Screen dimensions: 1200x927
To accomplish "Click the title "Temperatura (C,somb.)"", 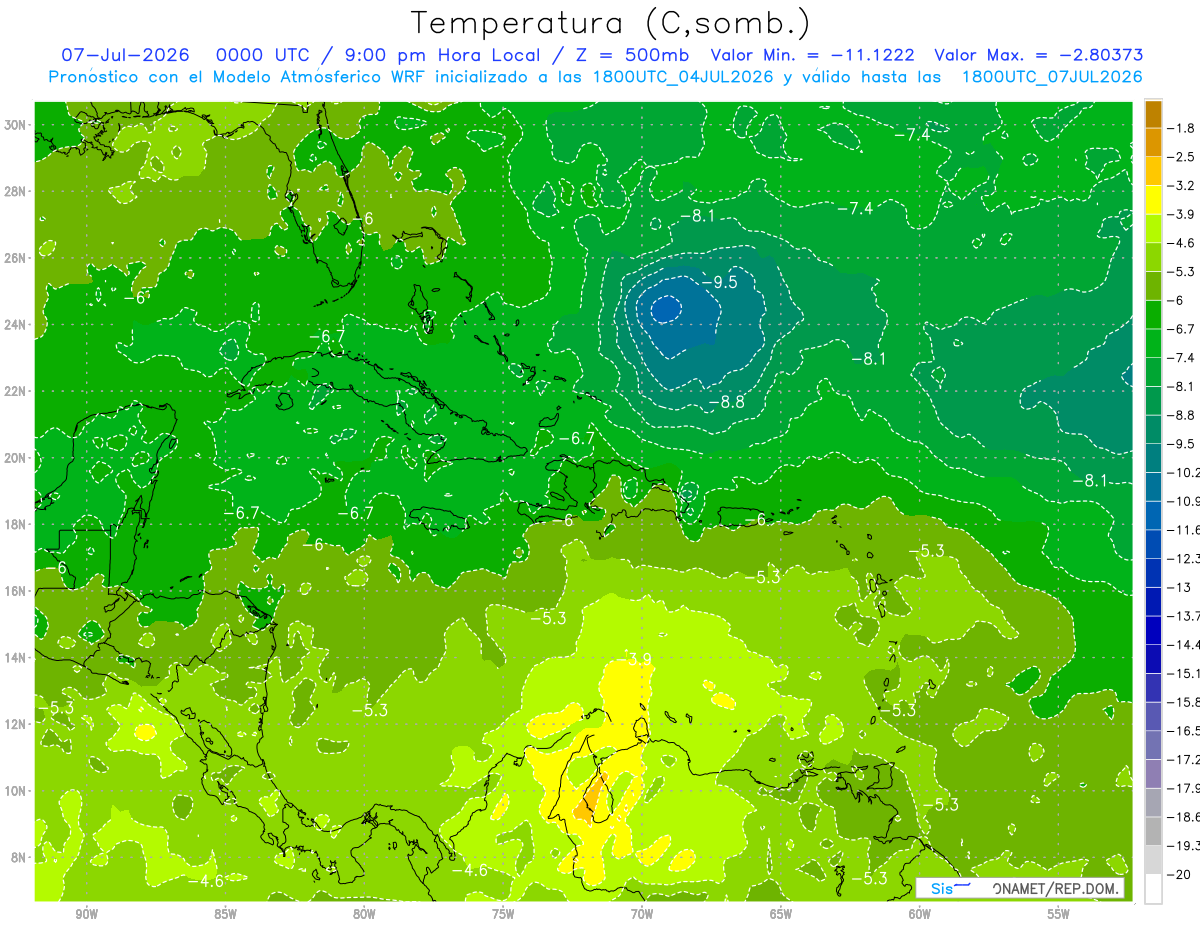I will pyautogui.click(x=611, y=24).
